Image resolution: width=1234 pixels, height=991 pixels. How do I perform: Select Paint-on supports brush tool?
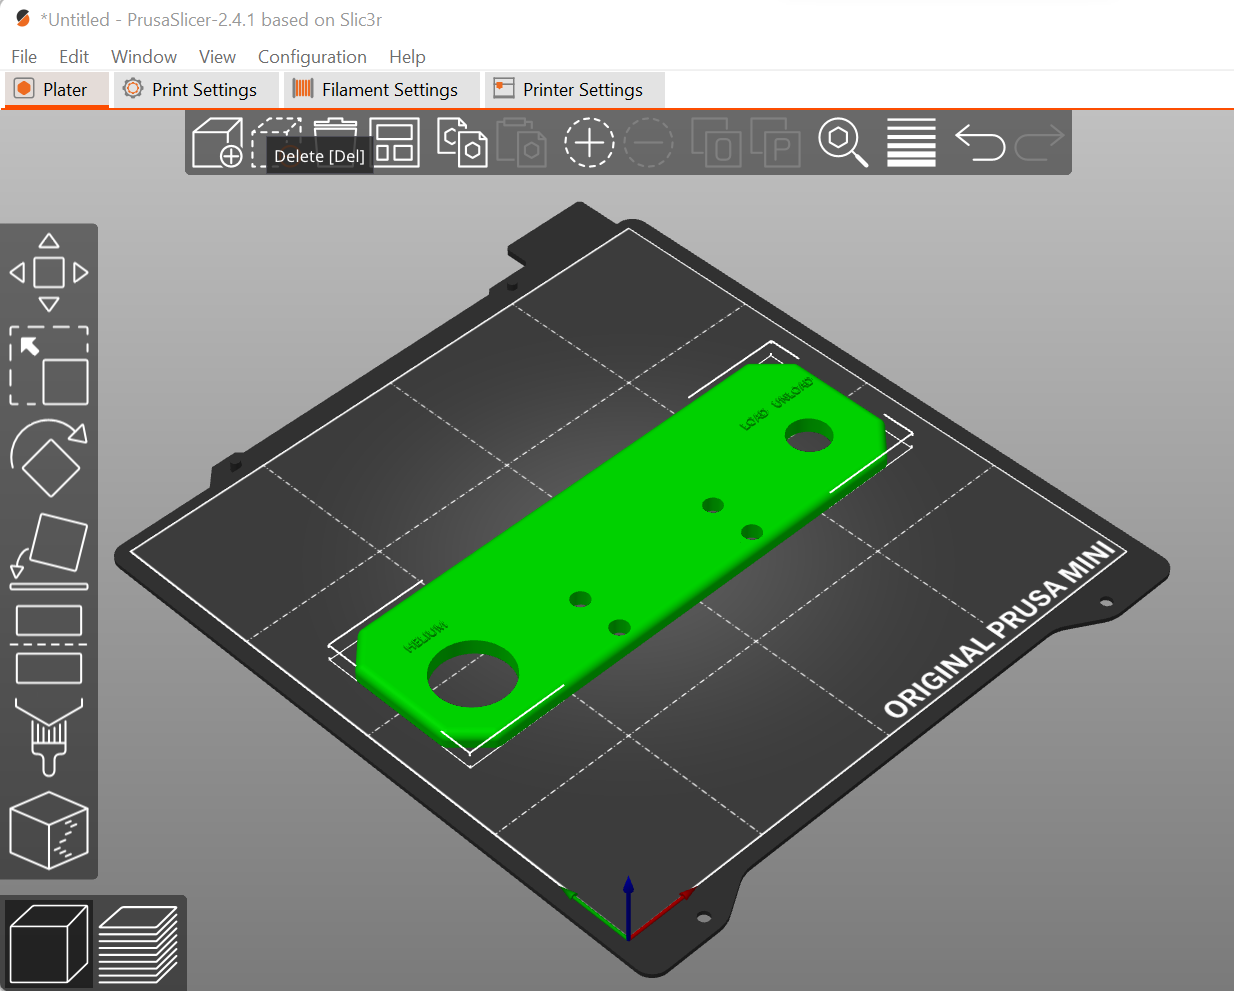point(49,737)
